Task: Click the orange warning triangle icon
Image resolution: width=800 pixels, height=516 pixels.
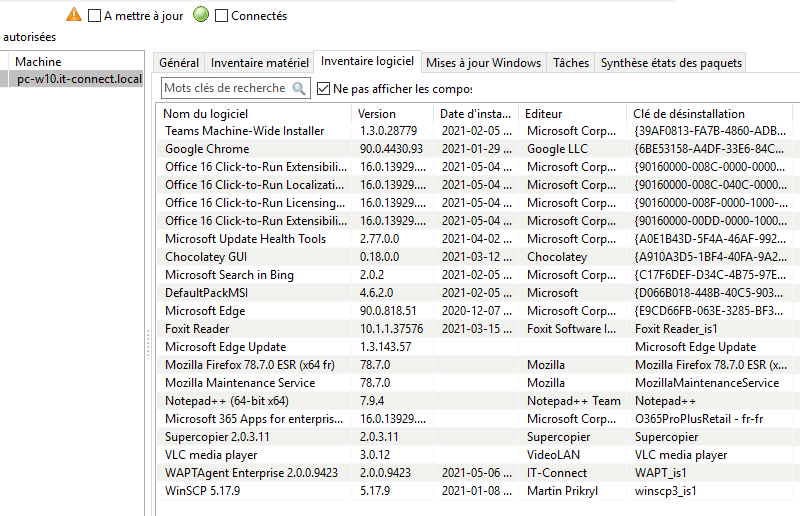Action: [x=74, y=15]
